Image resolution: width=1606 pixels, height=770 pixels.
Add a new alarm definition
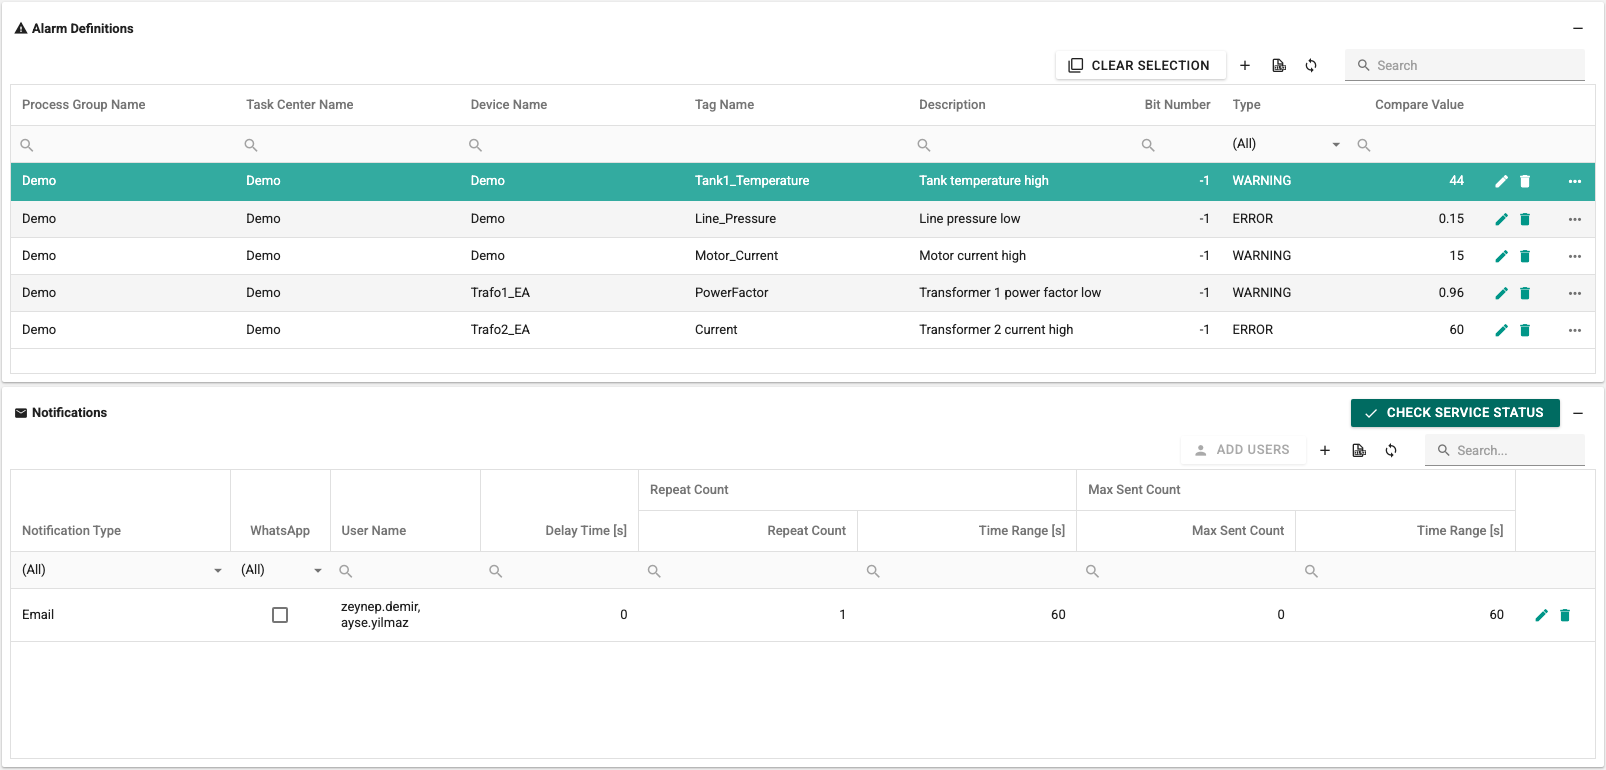coord(1245,65)
